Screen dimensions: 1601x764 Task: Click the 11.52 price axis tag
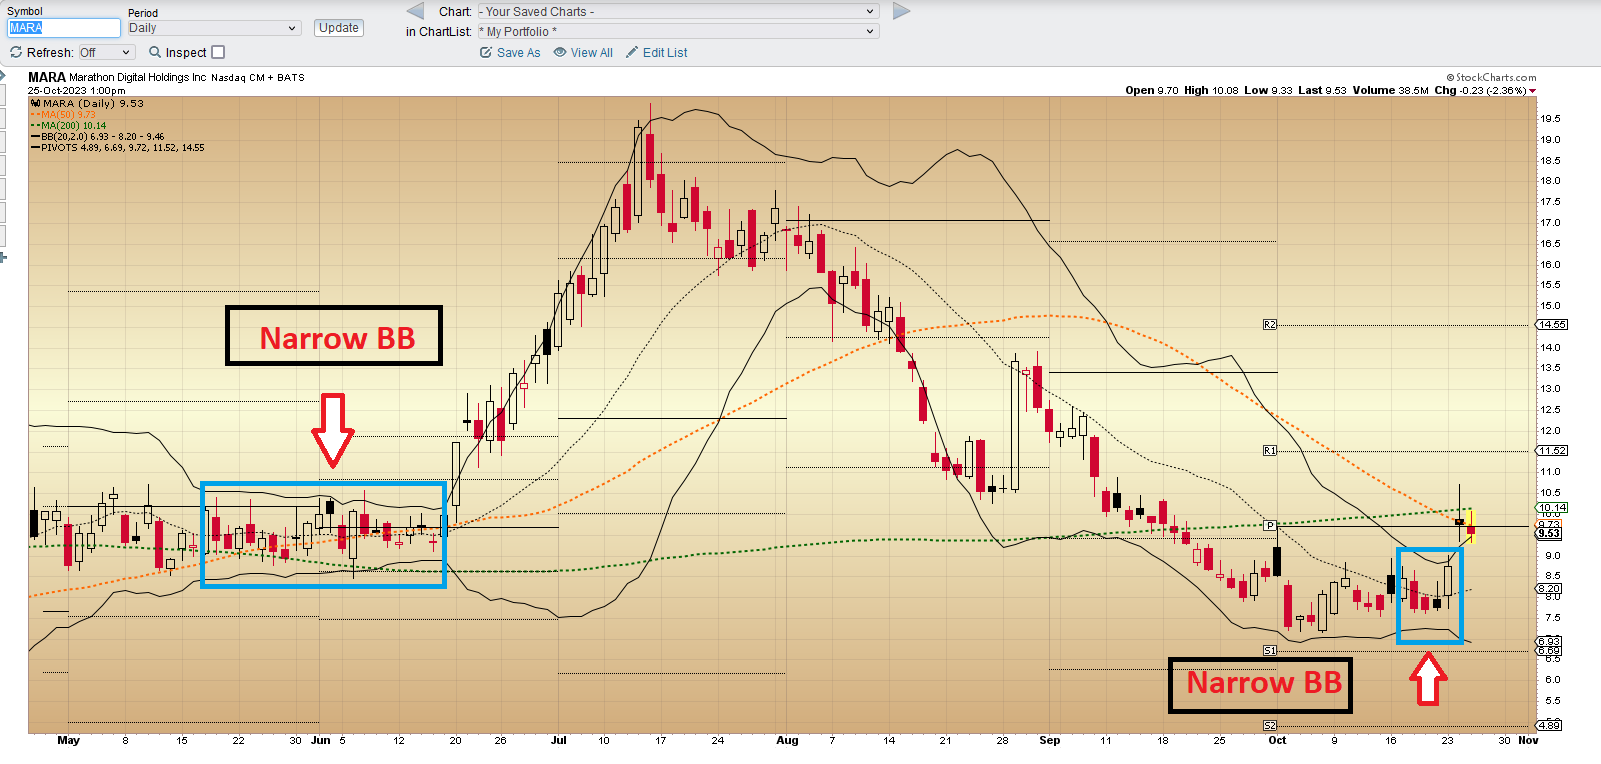pos(1552,451)
